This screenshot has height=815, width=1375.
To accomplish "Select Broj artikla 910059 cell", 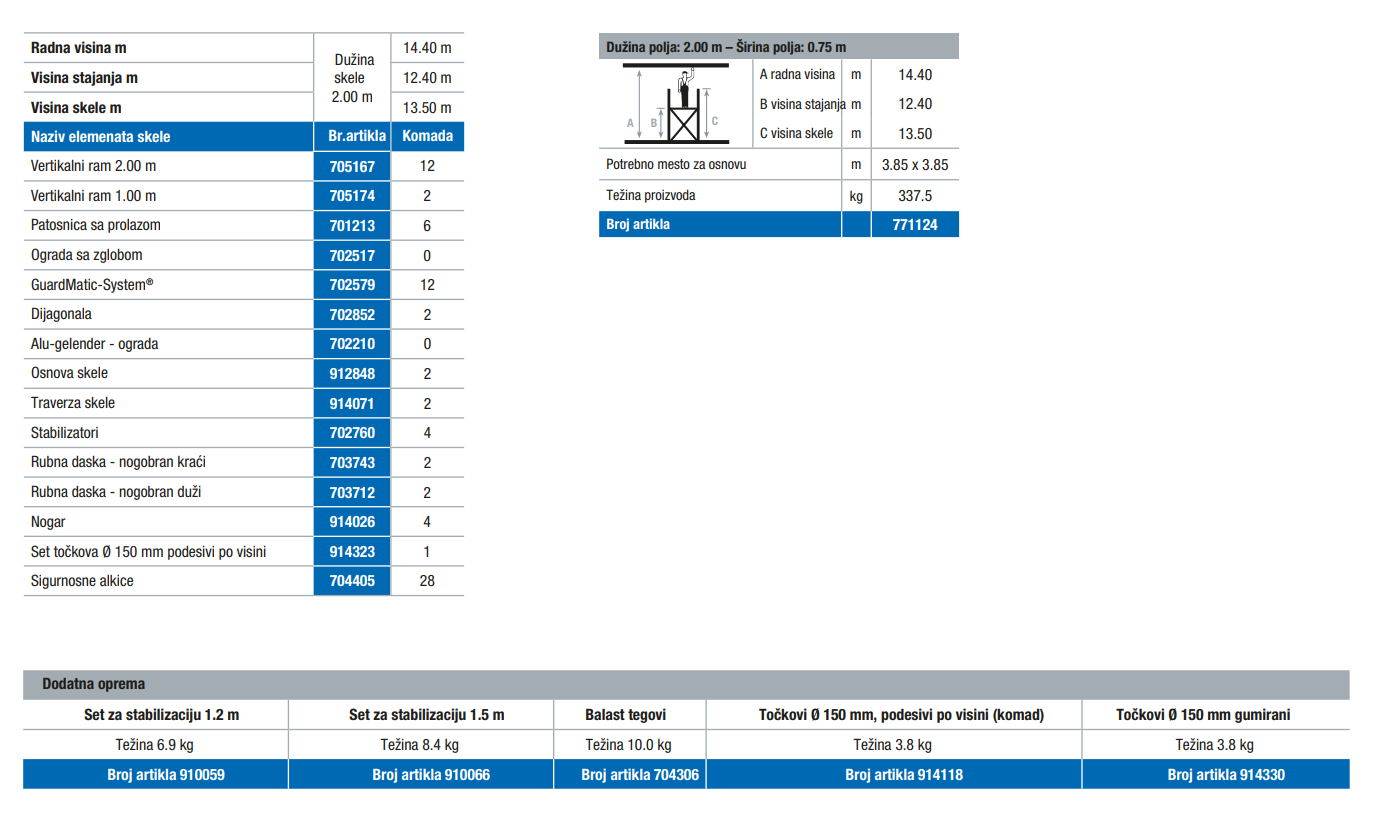I will click(155, 774).
